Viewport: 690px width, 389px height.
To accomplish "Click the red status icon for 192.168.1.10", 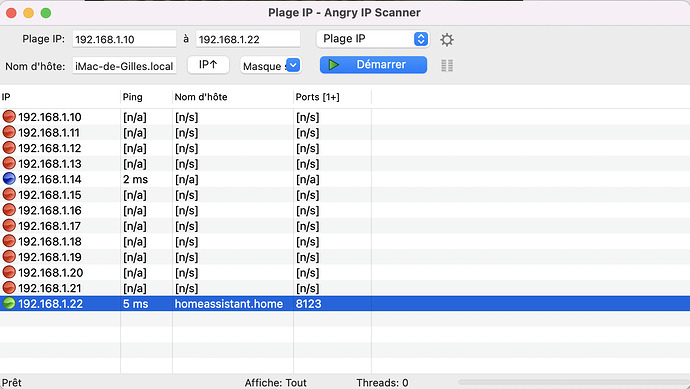I will click(x=9, y=117).
